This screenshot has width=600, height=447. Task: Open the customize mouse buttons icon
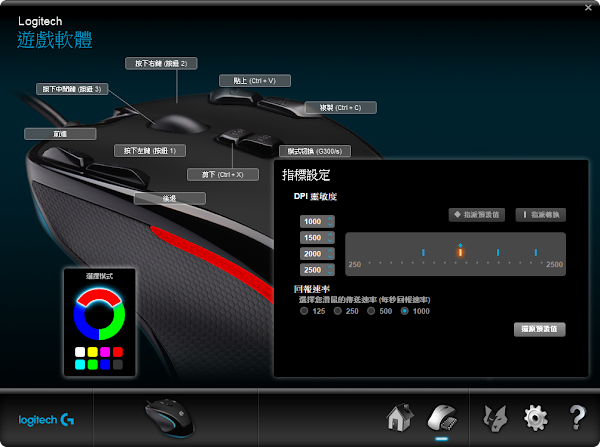click(x=442, y=419)
